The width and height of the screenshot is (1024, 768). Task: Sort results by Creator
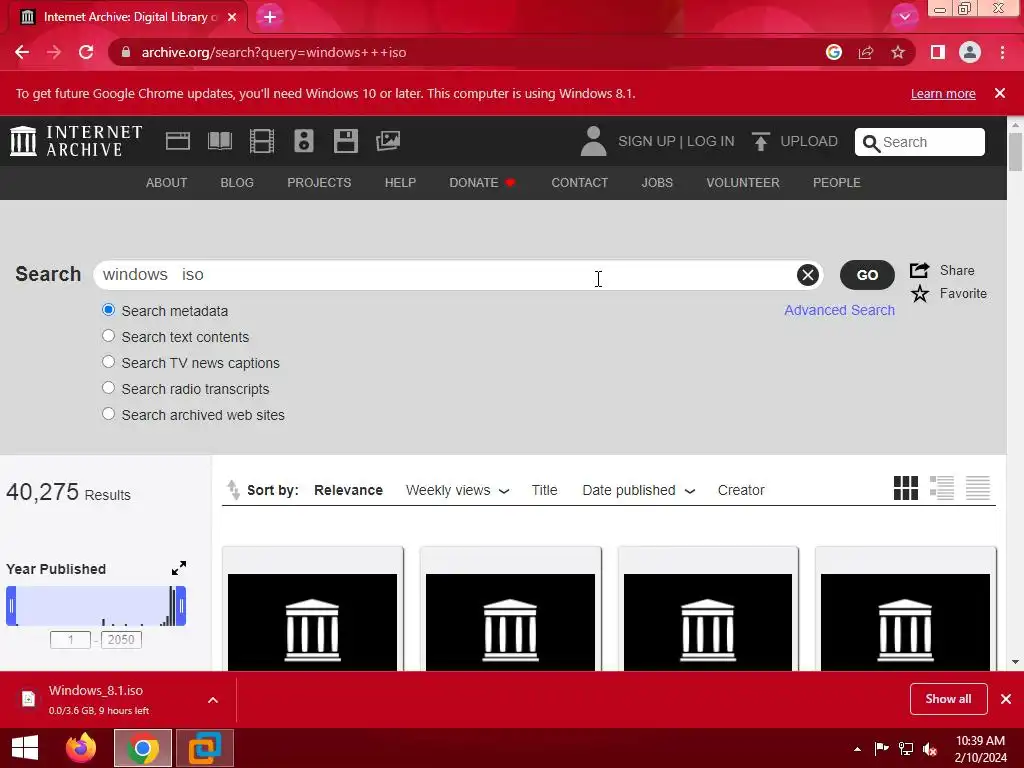point(741,490)
